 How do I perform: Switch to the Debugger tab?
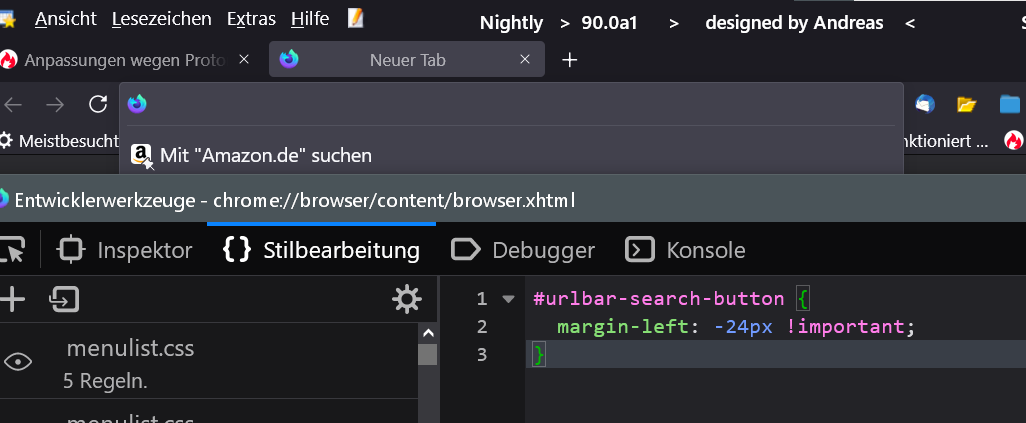(523, 250)
